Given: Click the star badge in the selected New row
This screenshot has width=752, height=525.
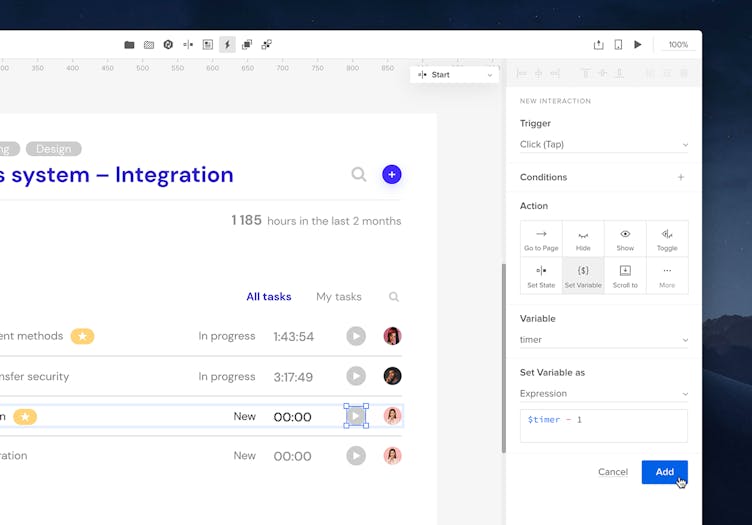Looking at the screenshot, I should pos(25,417).
